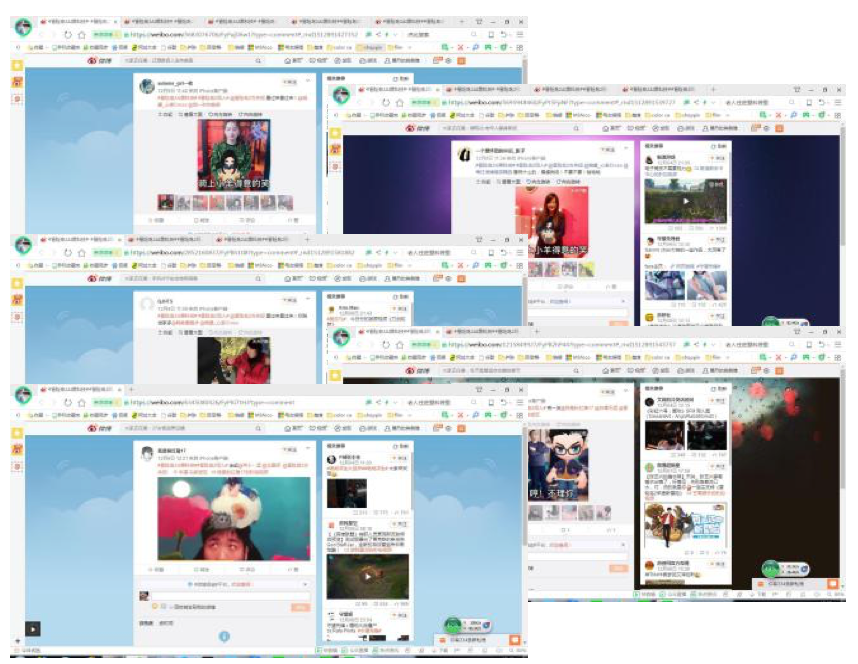Open the sheep-hat photo in the bottom-left window post
Screen dimensions: 858x664
coord(234,519)
